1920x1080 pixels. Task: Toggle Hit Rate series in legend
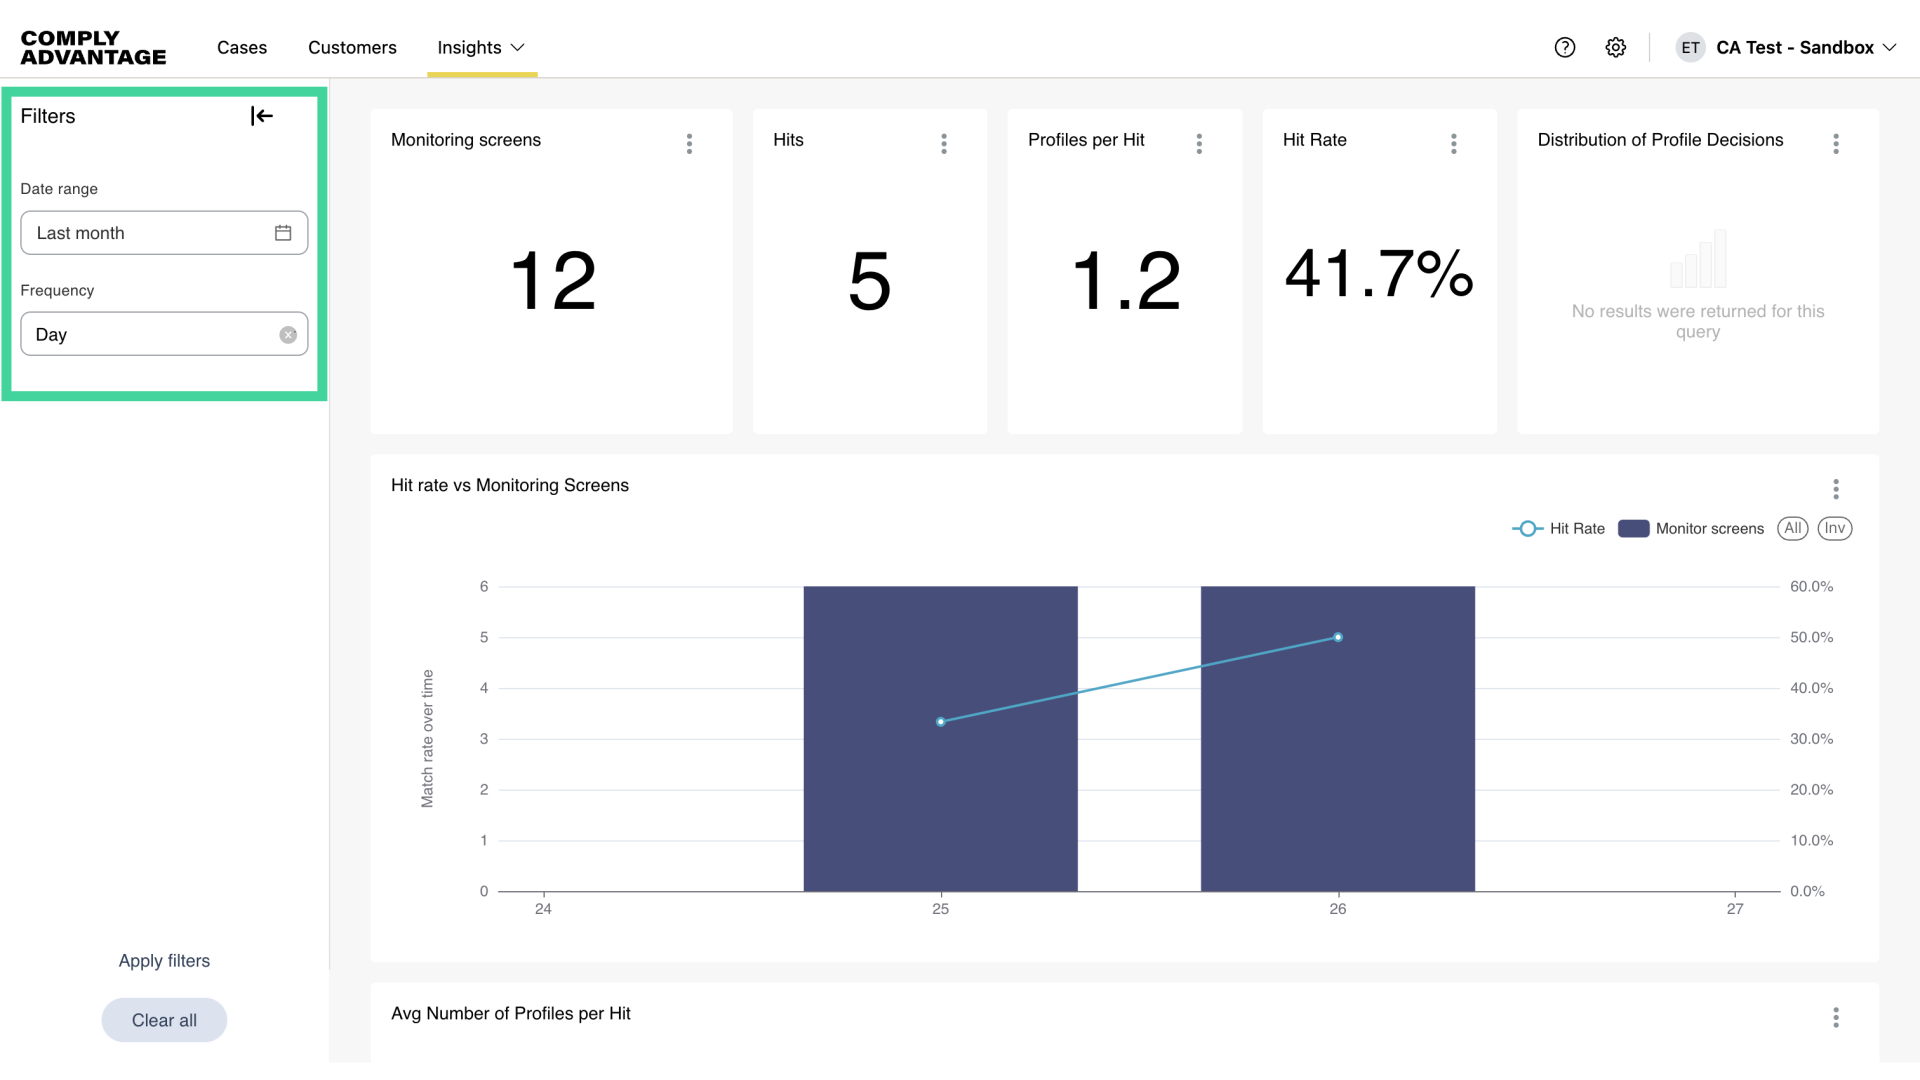point(1559,529)
